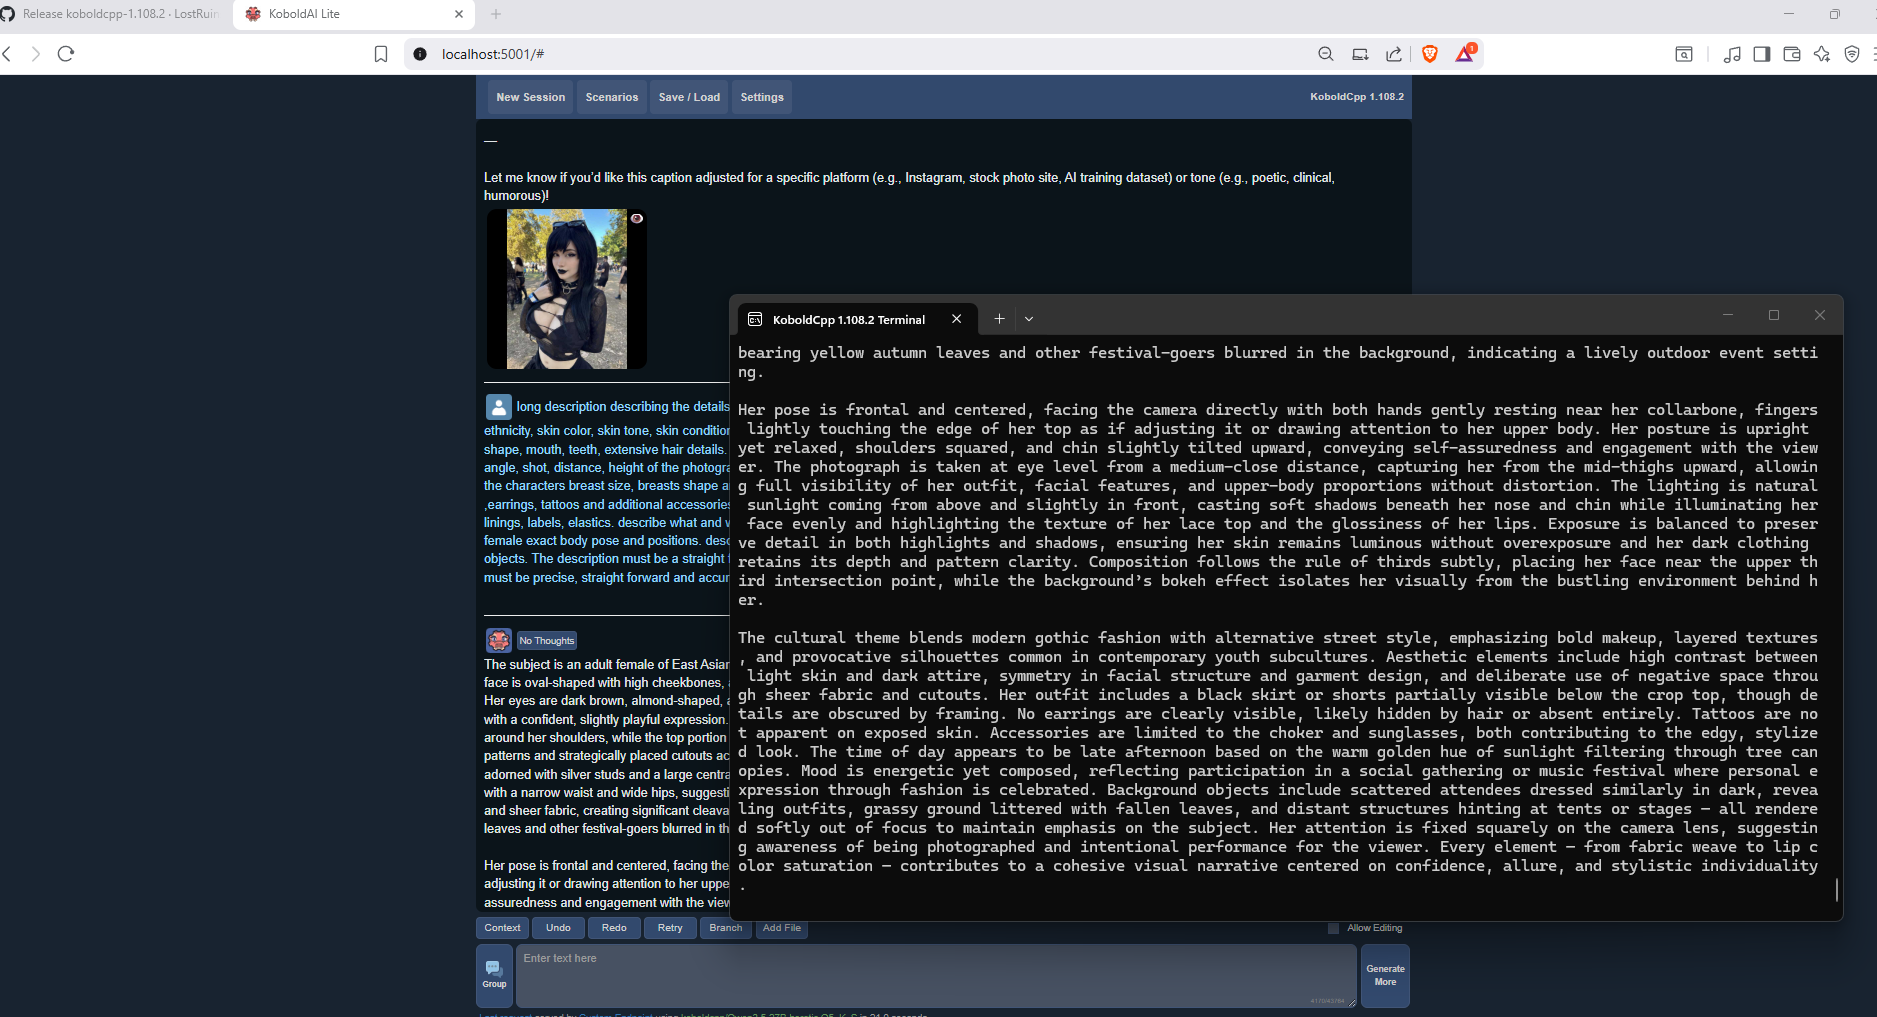Retry the last response
This screenshot has width=1877, height=1017.
[670, 928]
